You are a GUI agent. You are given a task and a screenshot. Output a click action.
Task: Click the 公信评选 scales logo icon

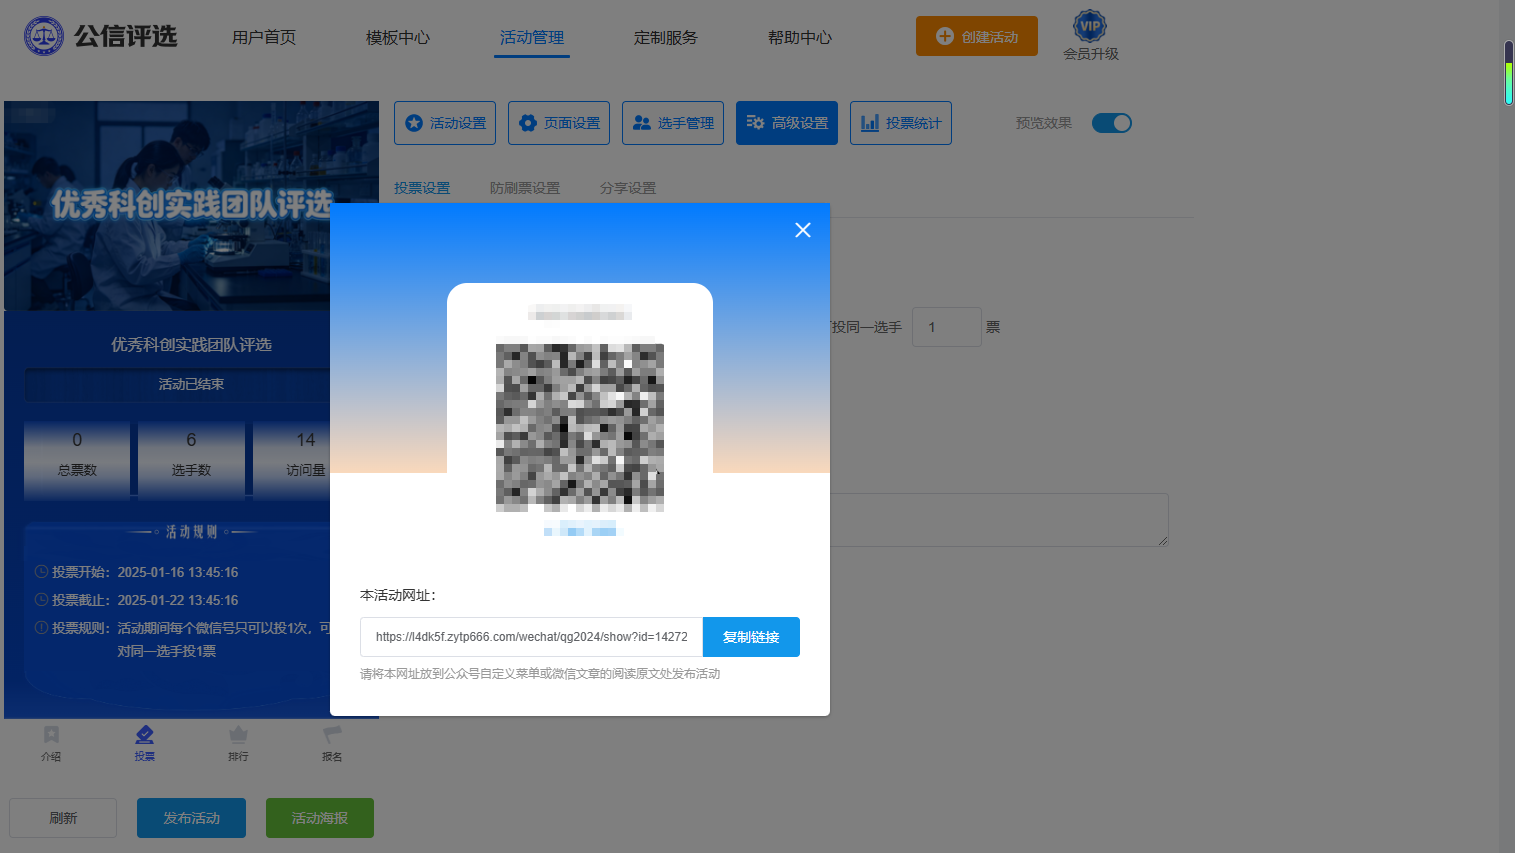coord(44,36)
